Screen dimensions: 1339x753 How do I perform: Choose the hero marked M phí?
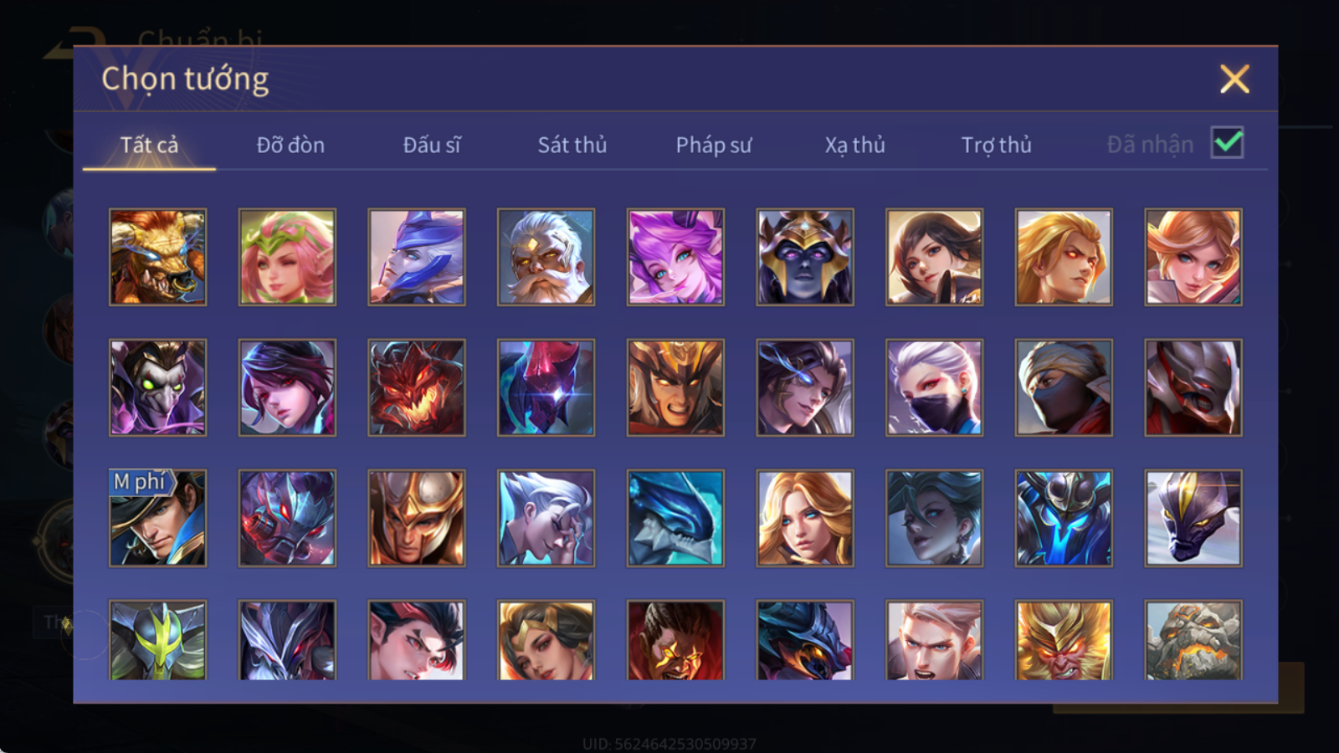(x=158, y=519)
